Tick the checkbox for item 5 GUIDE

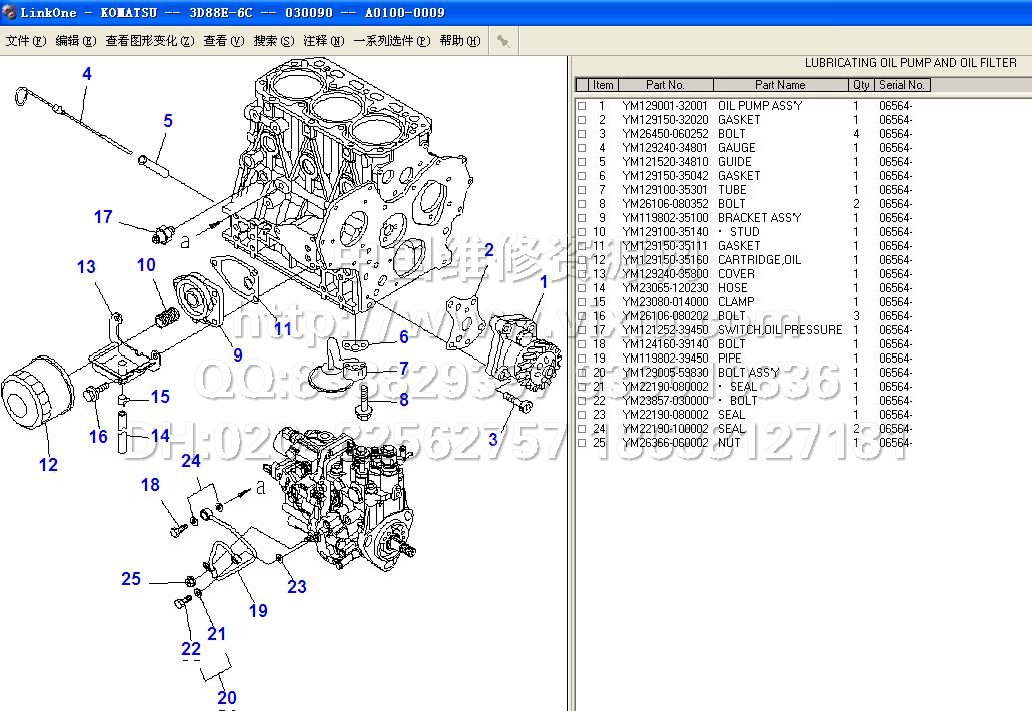coord(582,162)
